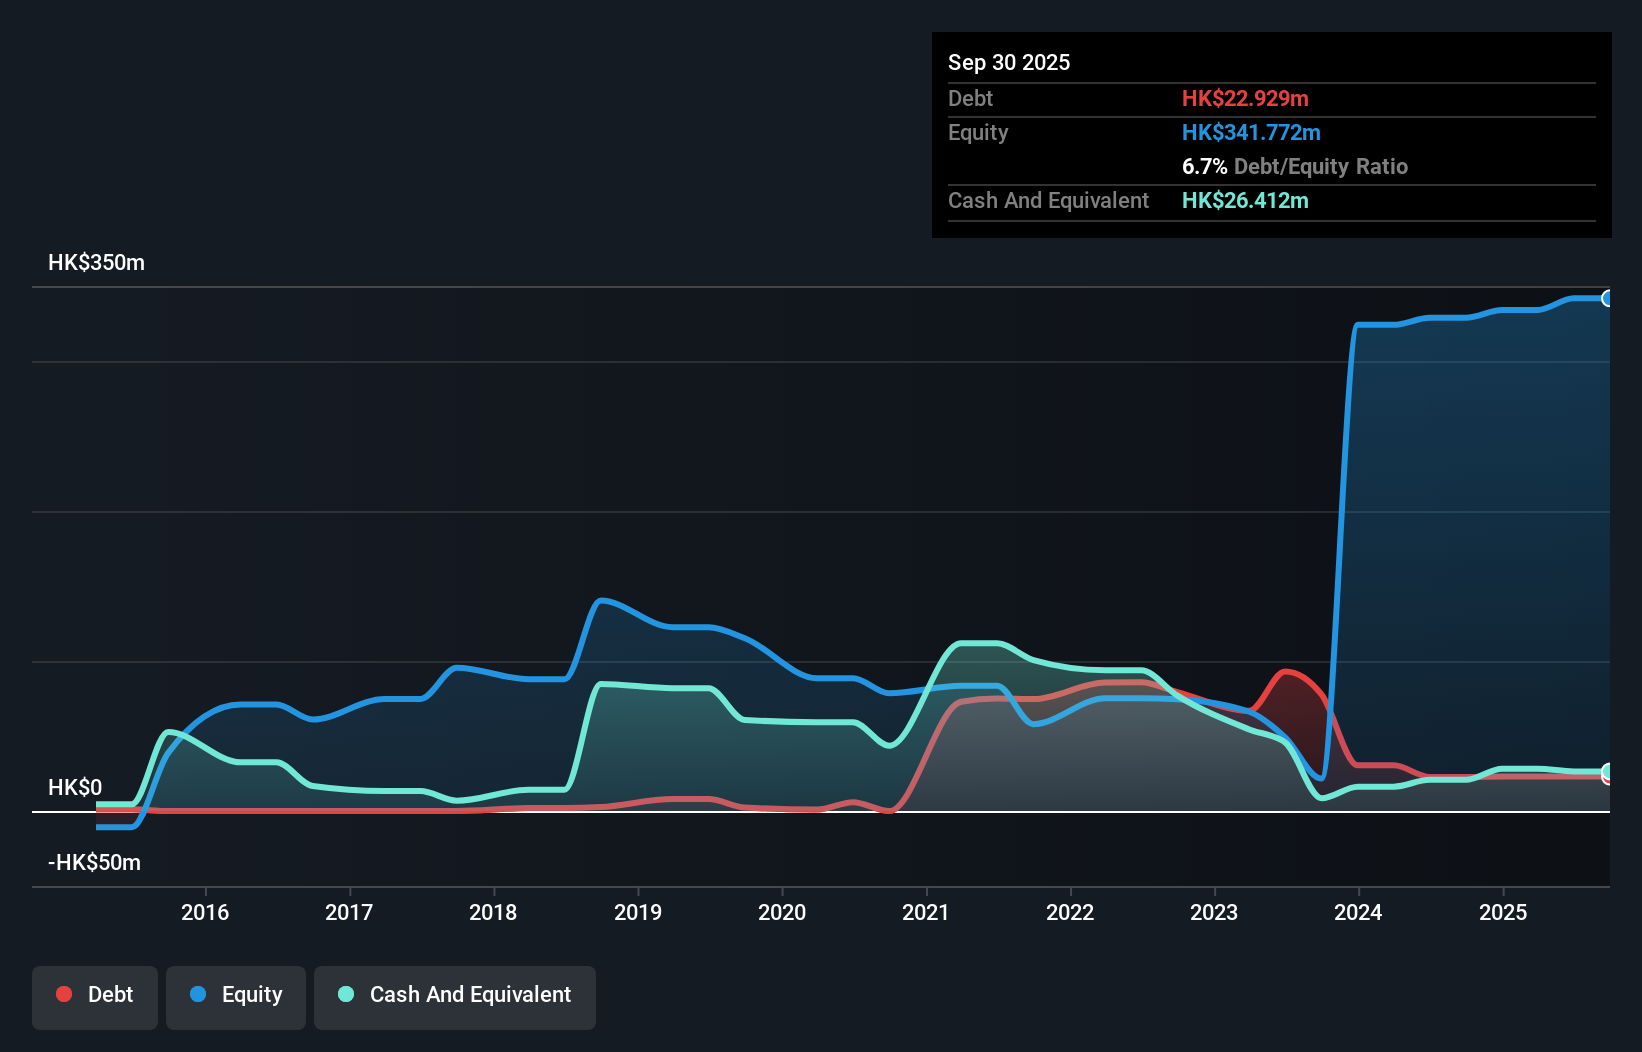The width and height of the screenshot is (1642, 1052).
Task: Select the Equity end-point marker on chart
Action: point(1608,298)
